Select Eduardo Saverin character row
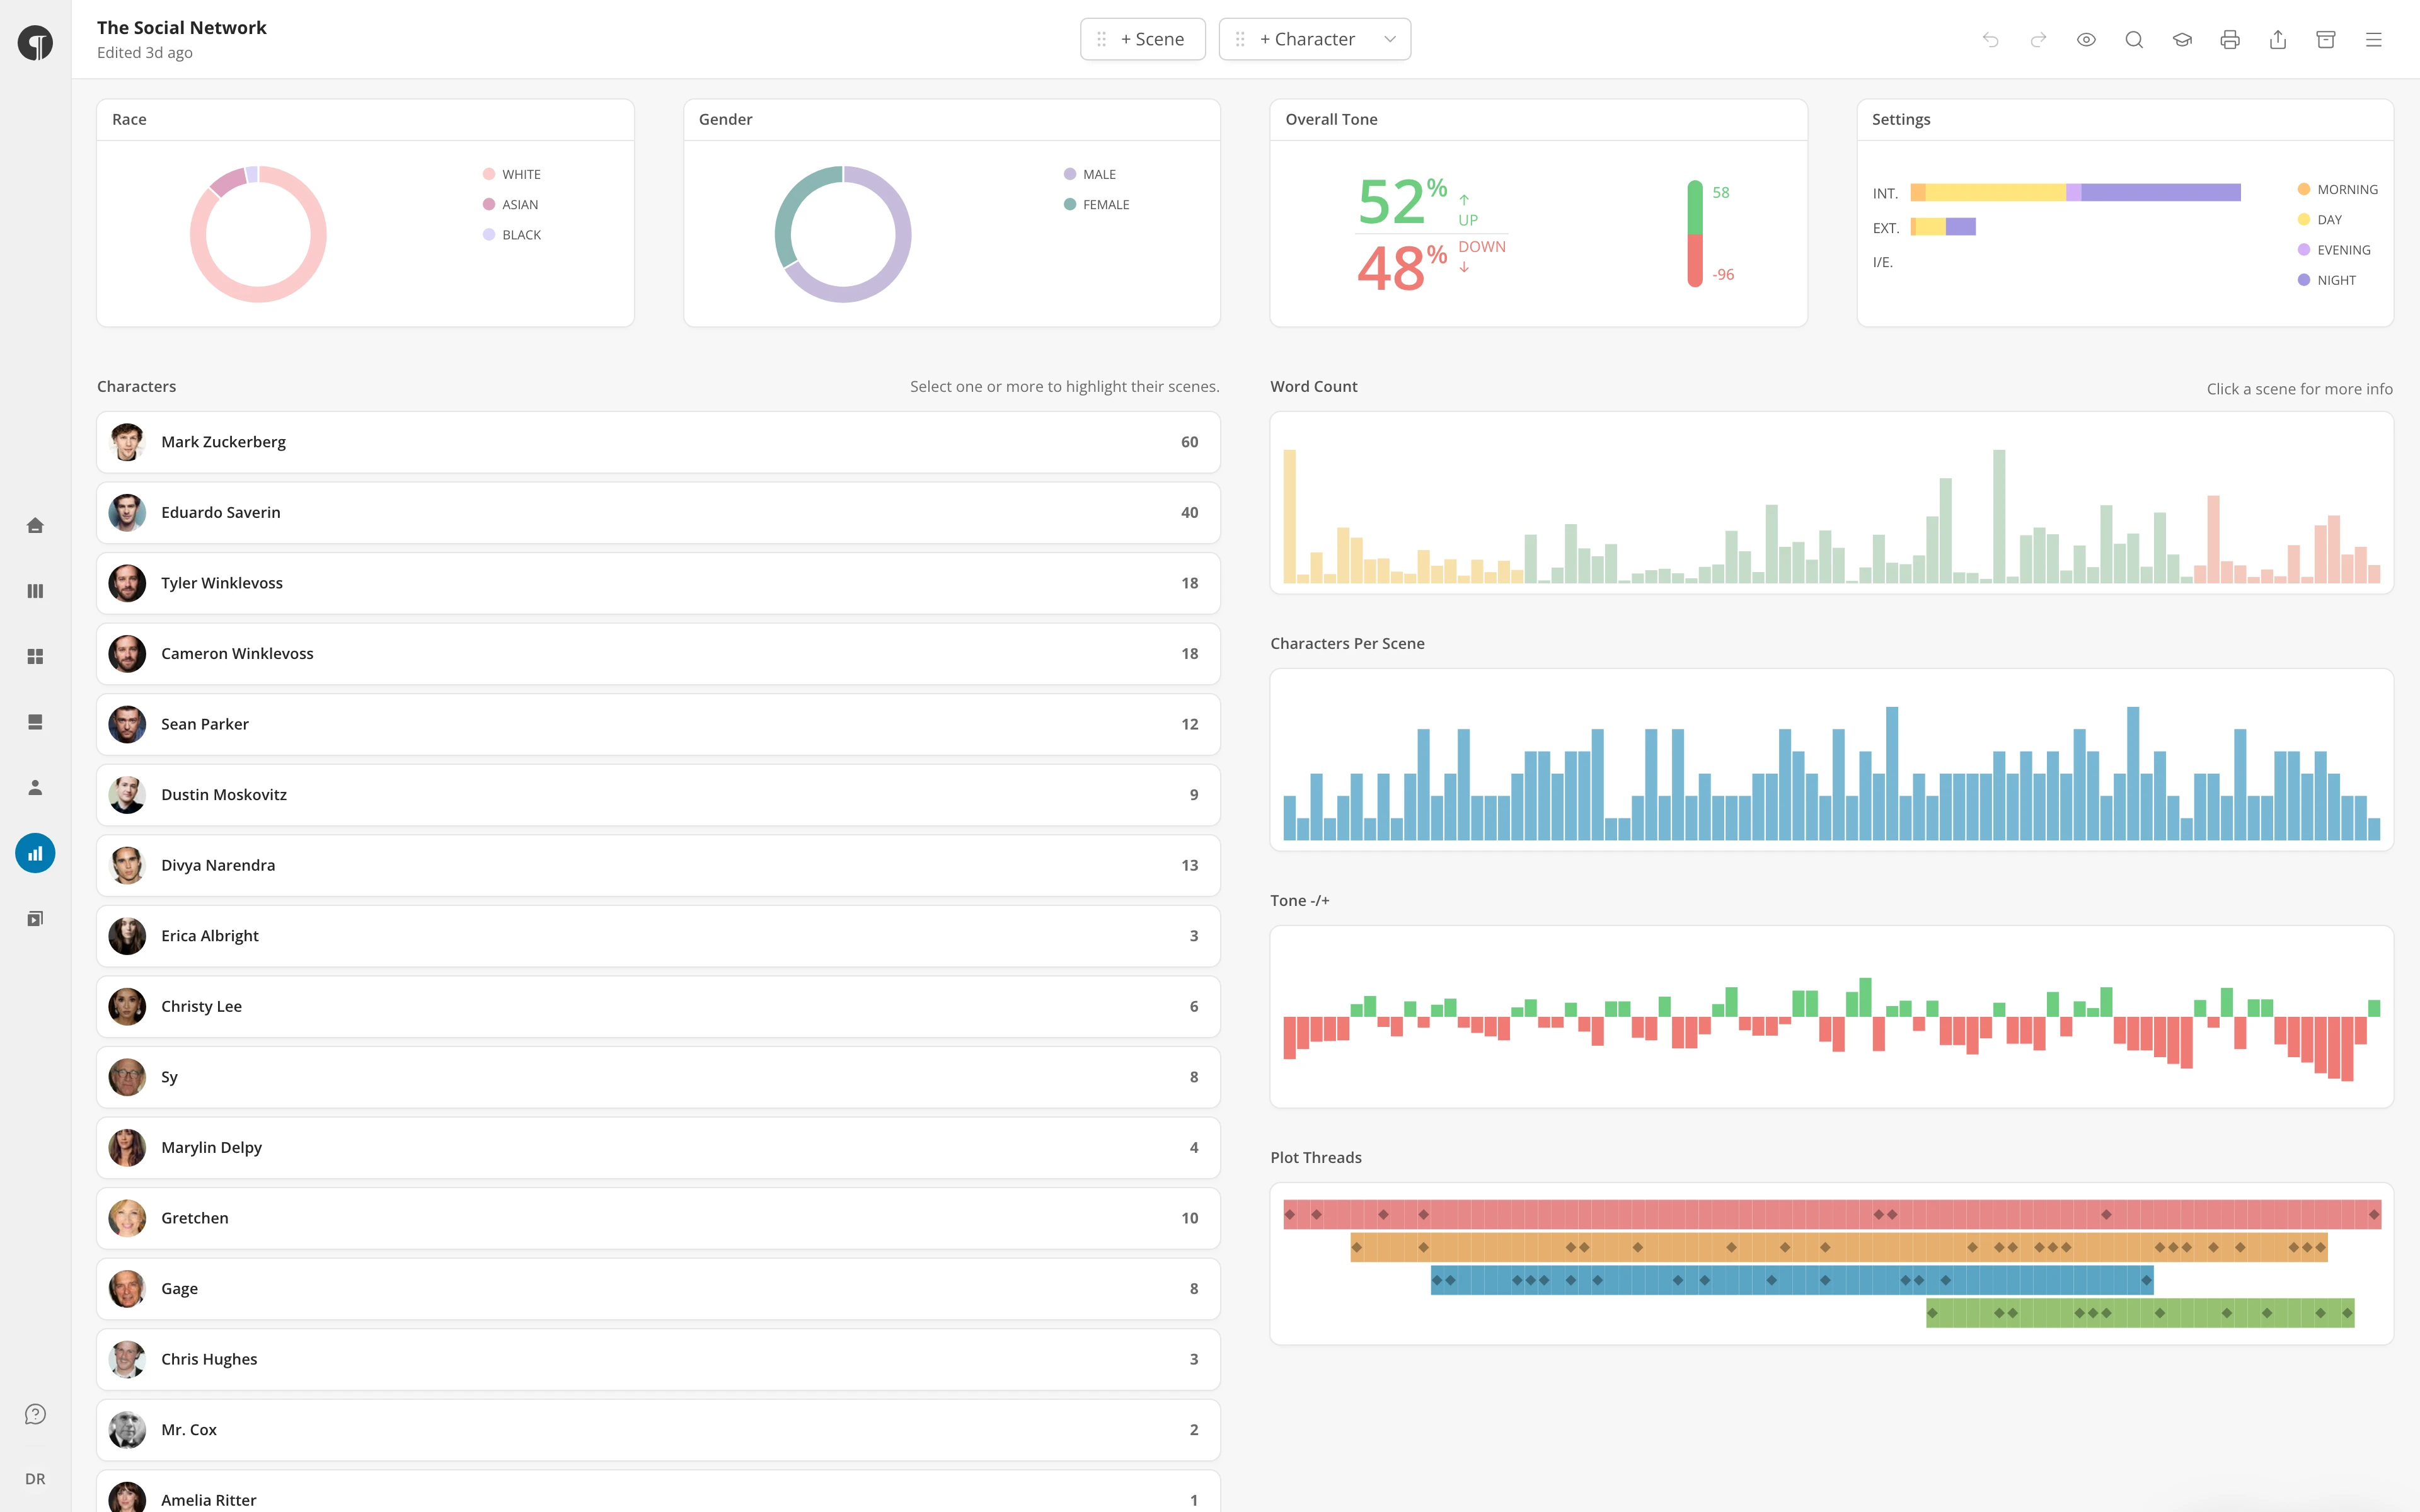Viewport: 2420px width, 1512px height. click(658, 513)
